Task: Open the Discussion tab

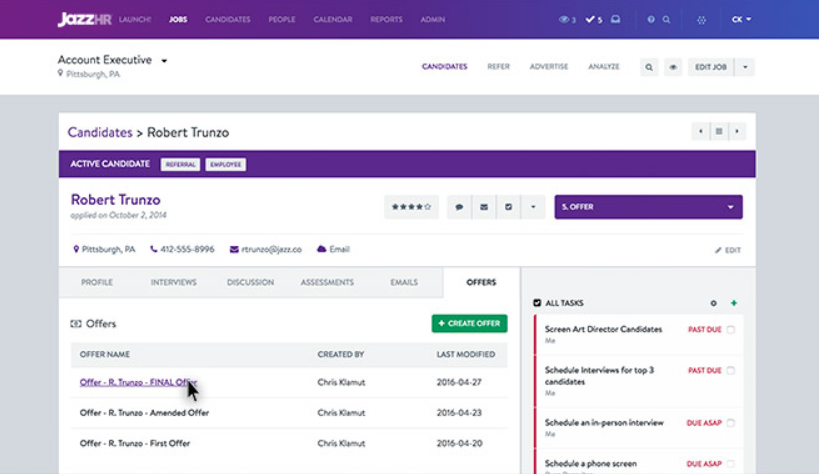Action: coord(250,282)
